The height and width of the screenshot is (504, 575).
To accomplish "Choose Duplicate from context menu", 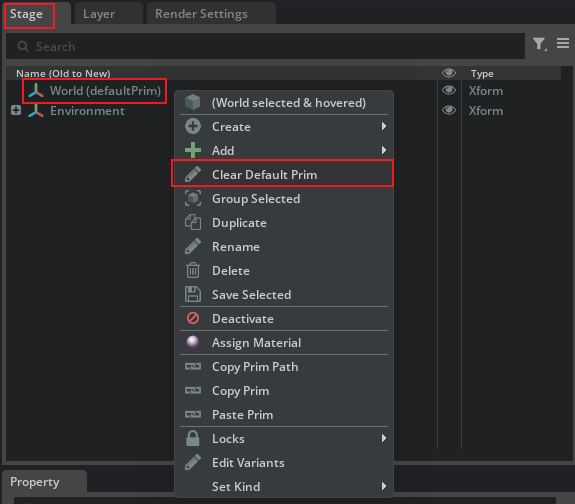I will (x=284, y=223).
